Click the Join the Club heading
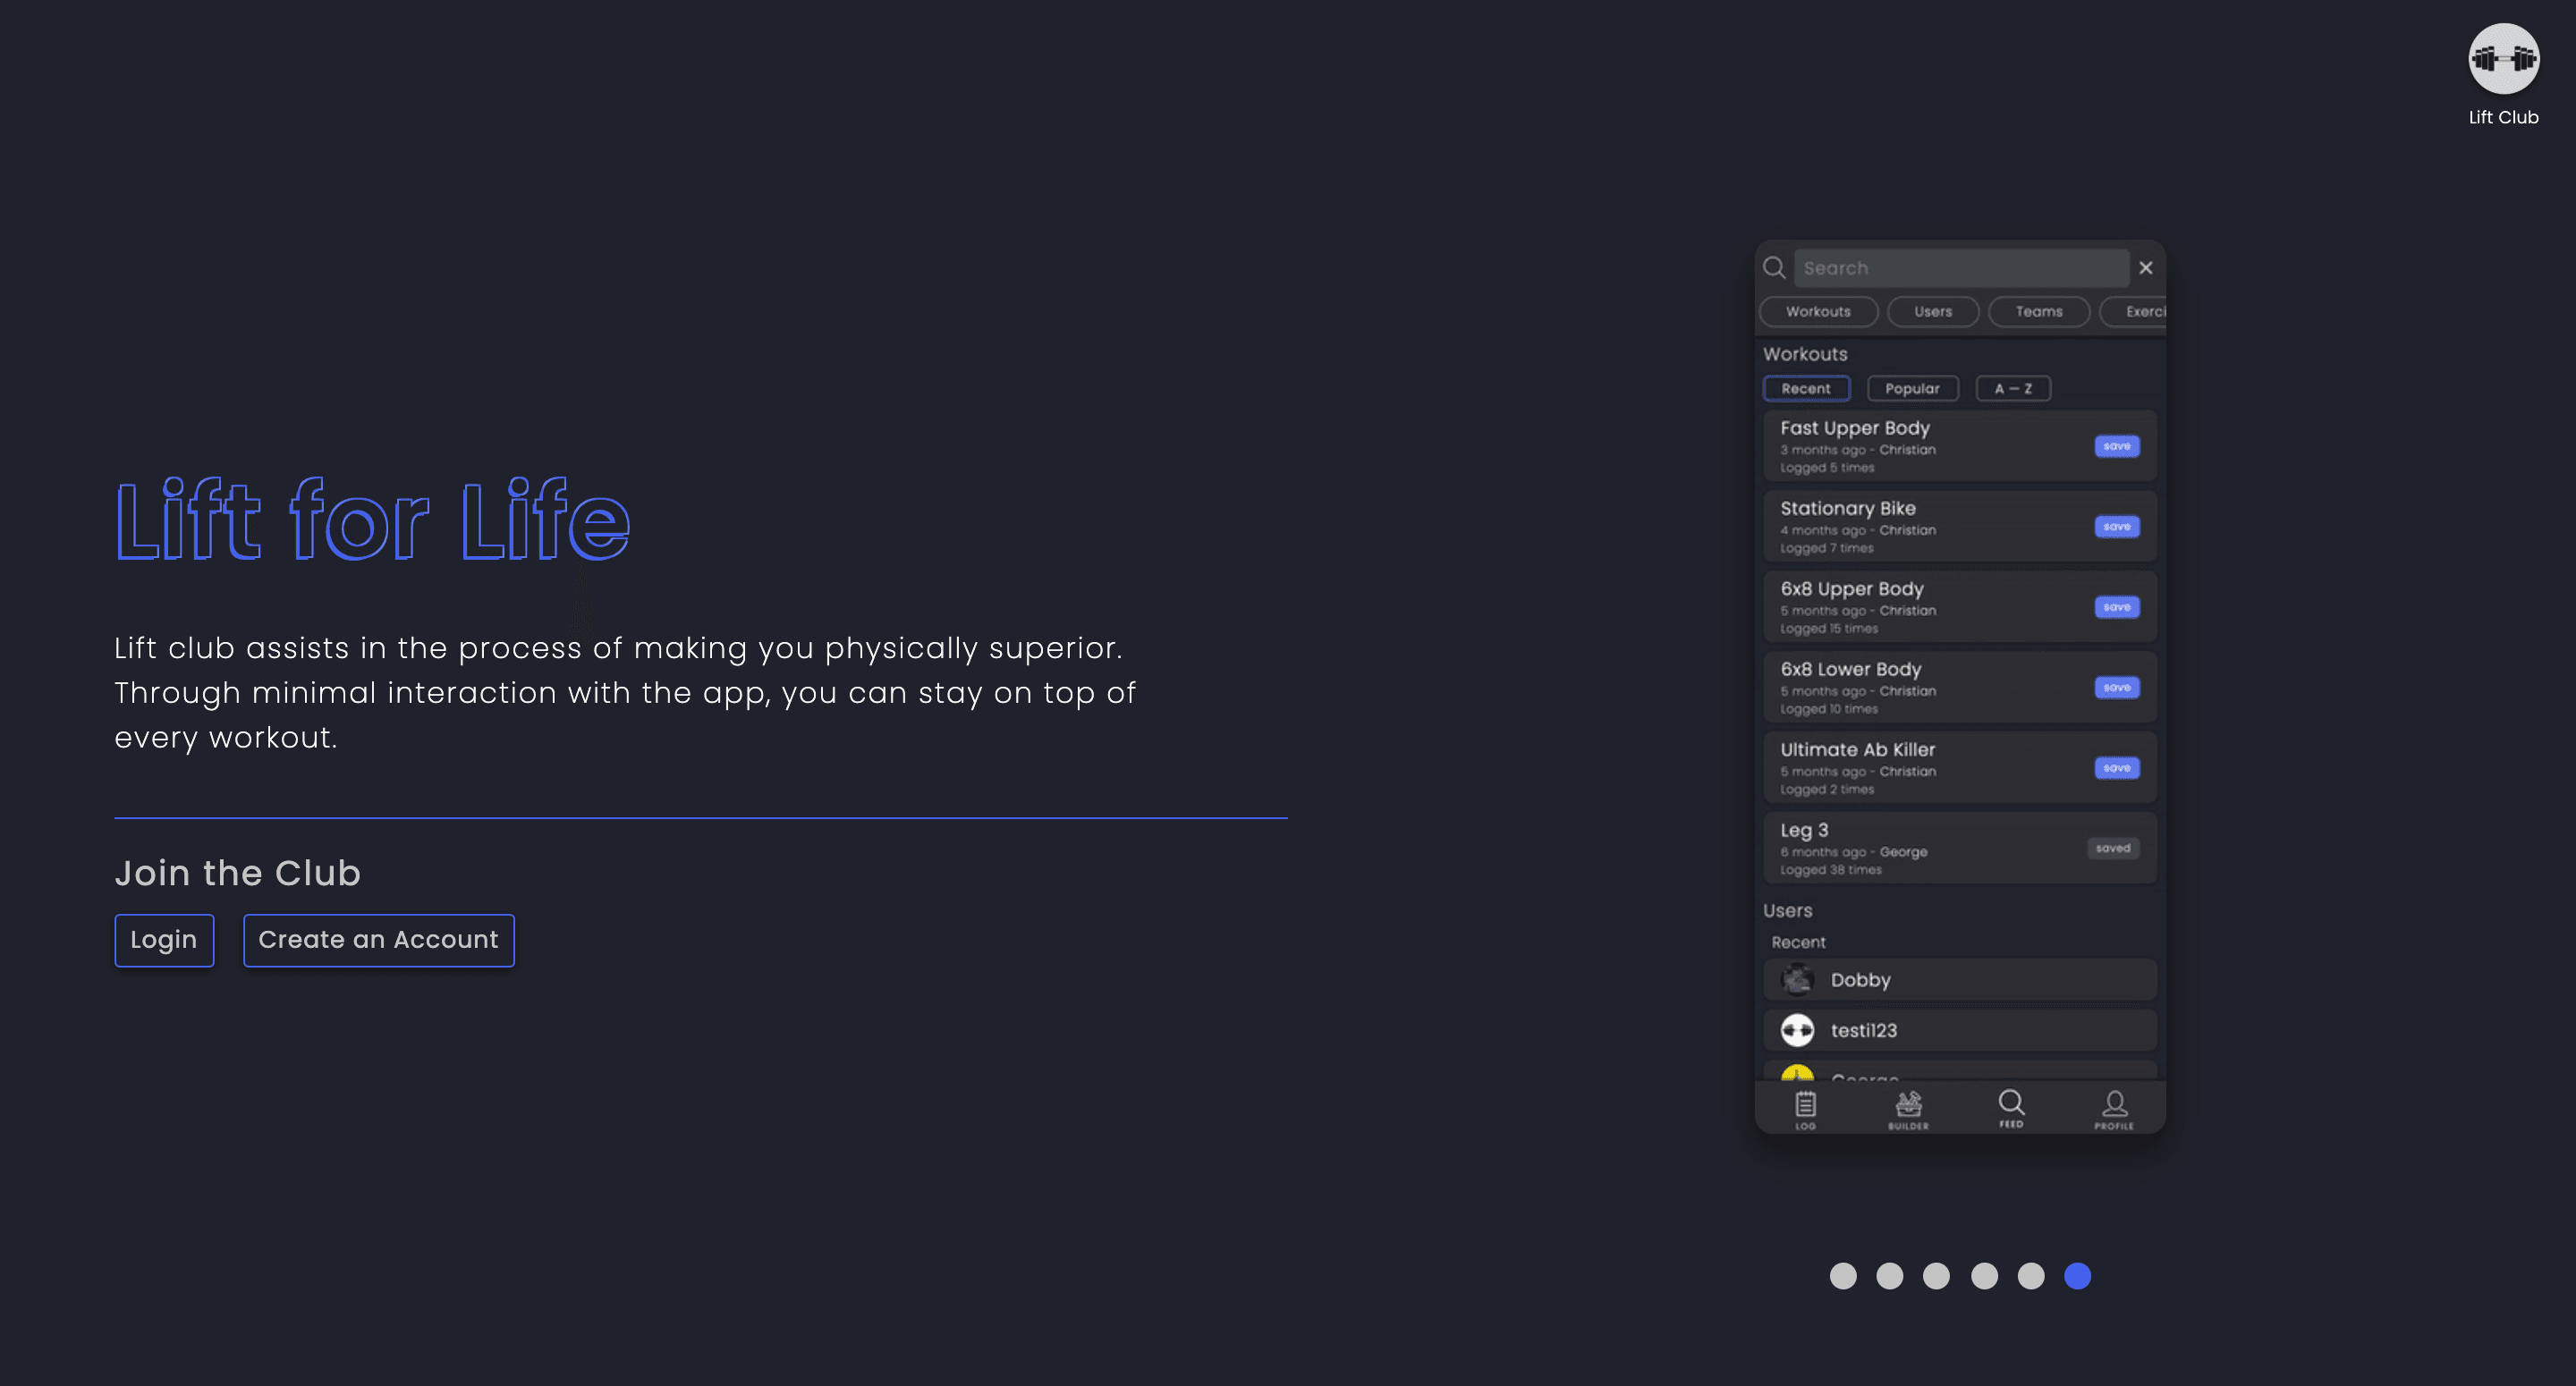2576x1386 pixels. pos(238,873)
